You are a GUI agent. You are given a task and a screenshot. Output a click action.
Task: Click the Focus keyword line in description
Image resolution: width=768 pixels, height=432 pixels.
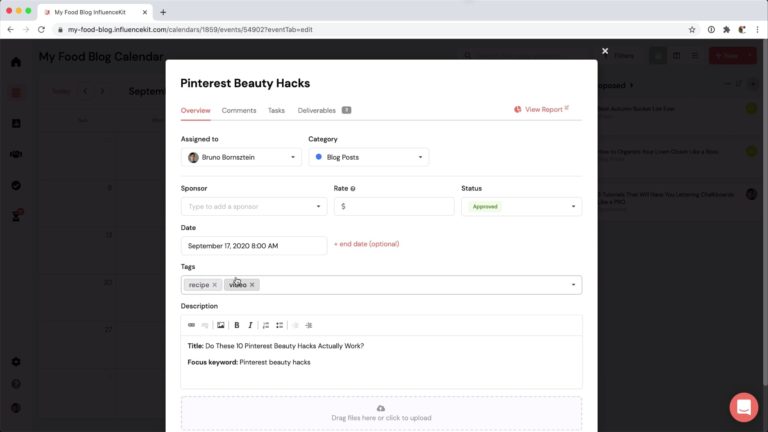click(x=249, y=362)
